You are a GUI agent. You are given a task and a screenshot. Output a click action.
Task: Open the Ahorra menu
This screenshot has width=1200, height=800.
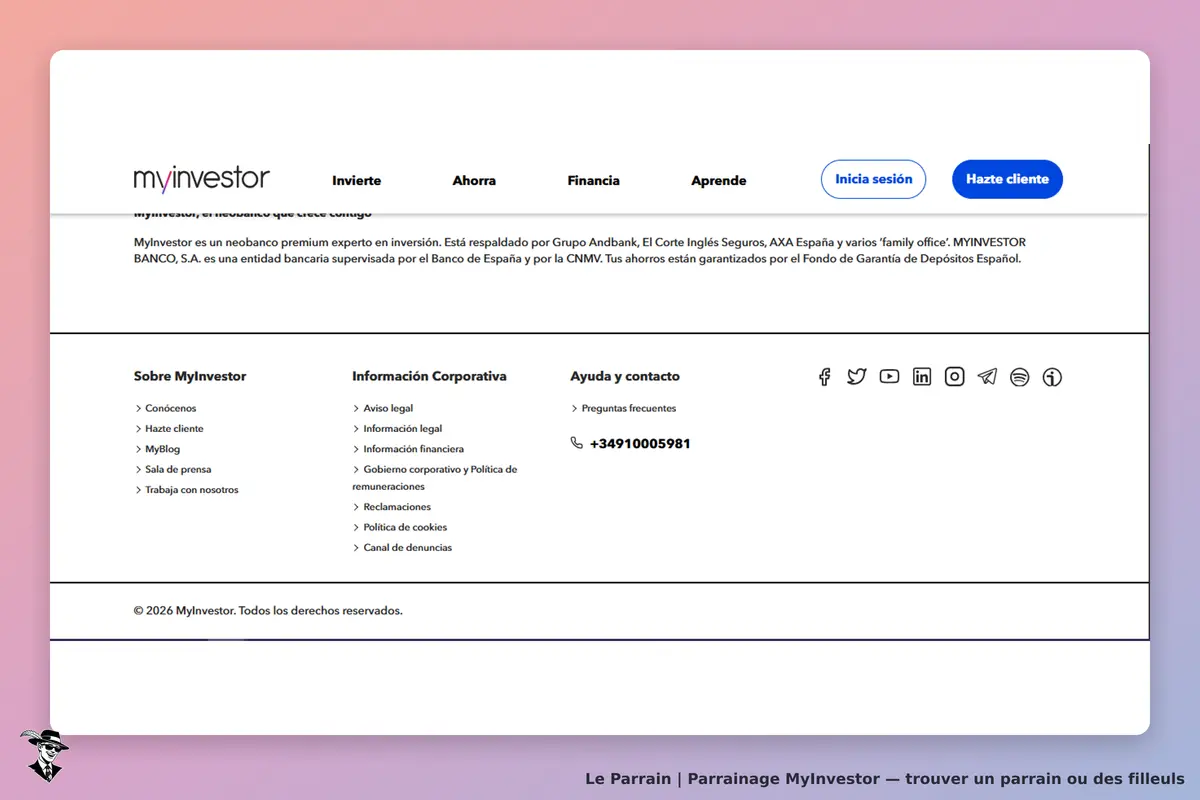pyautogui.click(x=474, y=181)
